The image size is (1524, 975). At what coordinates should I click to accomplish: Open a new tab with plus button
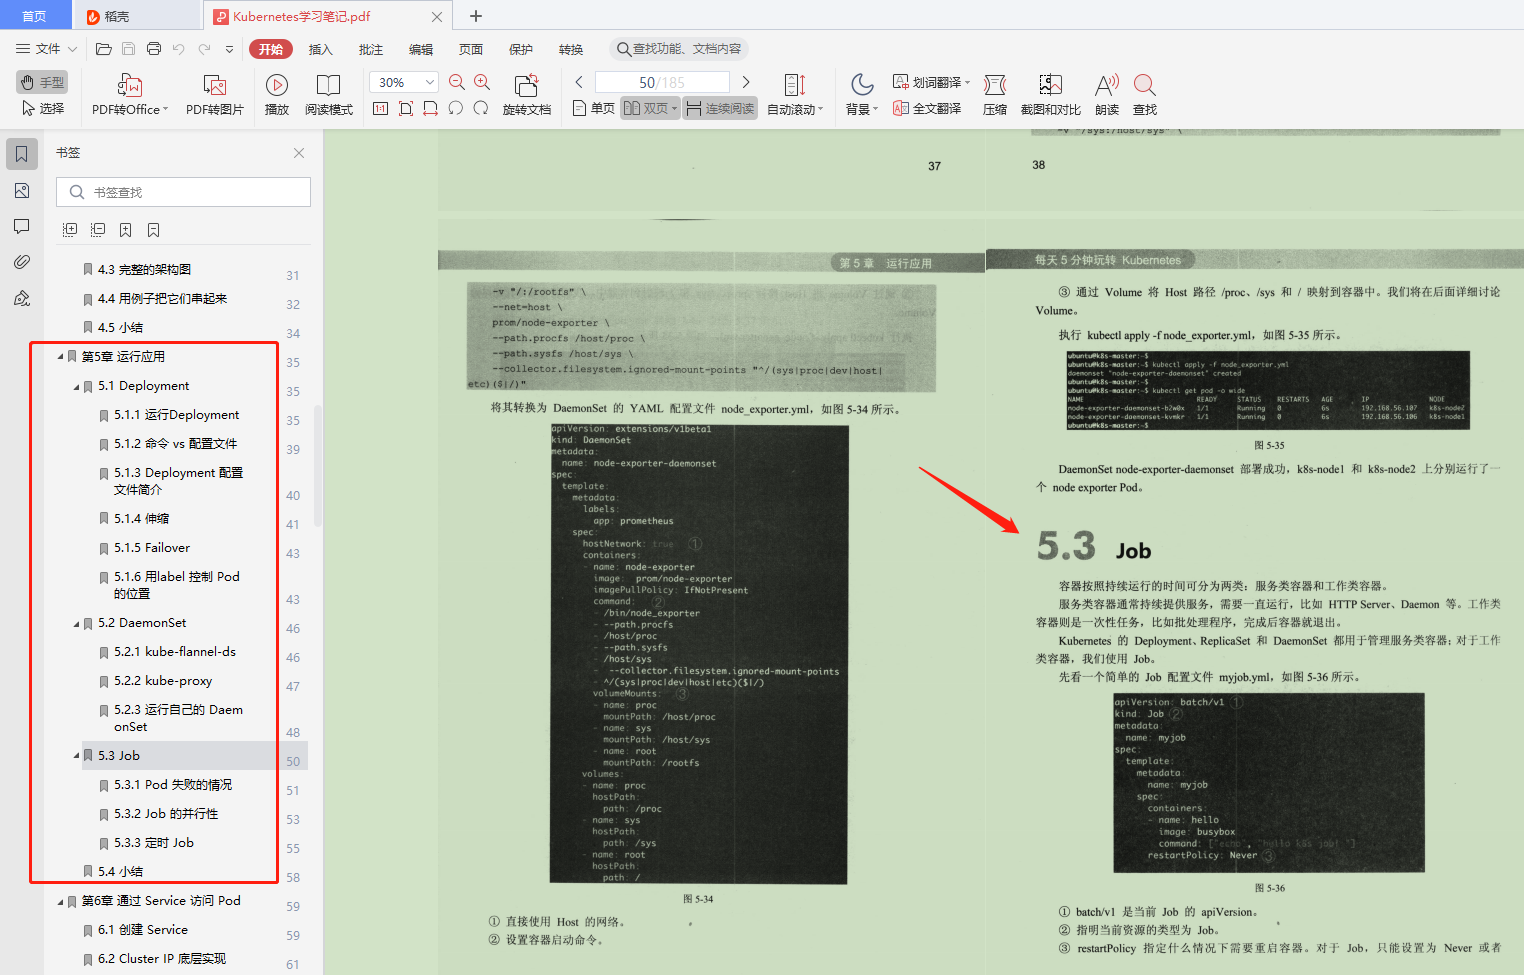pyautogui.click(x=476, y=16)
